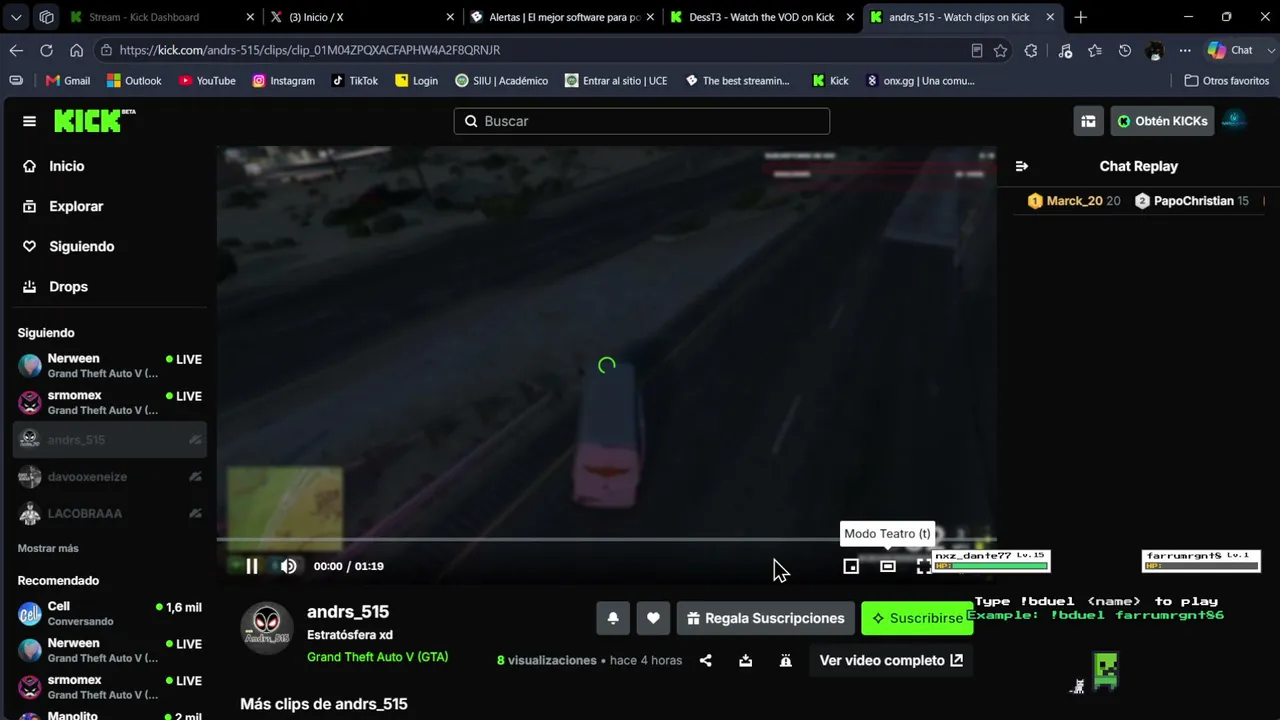
Task: Go to the browser home page
Action: 76,50
